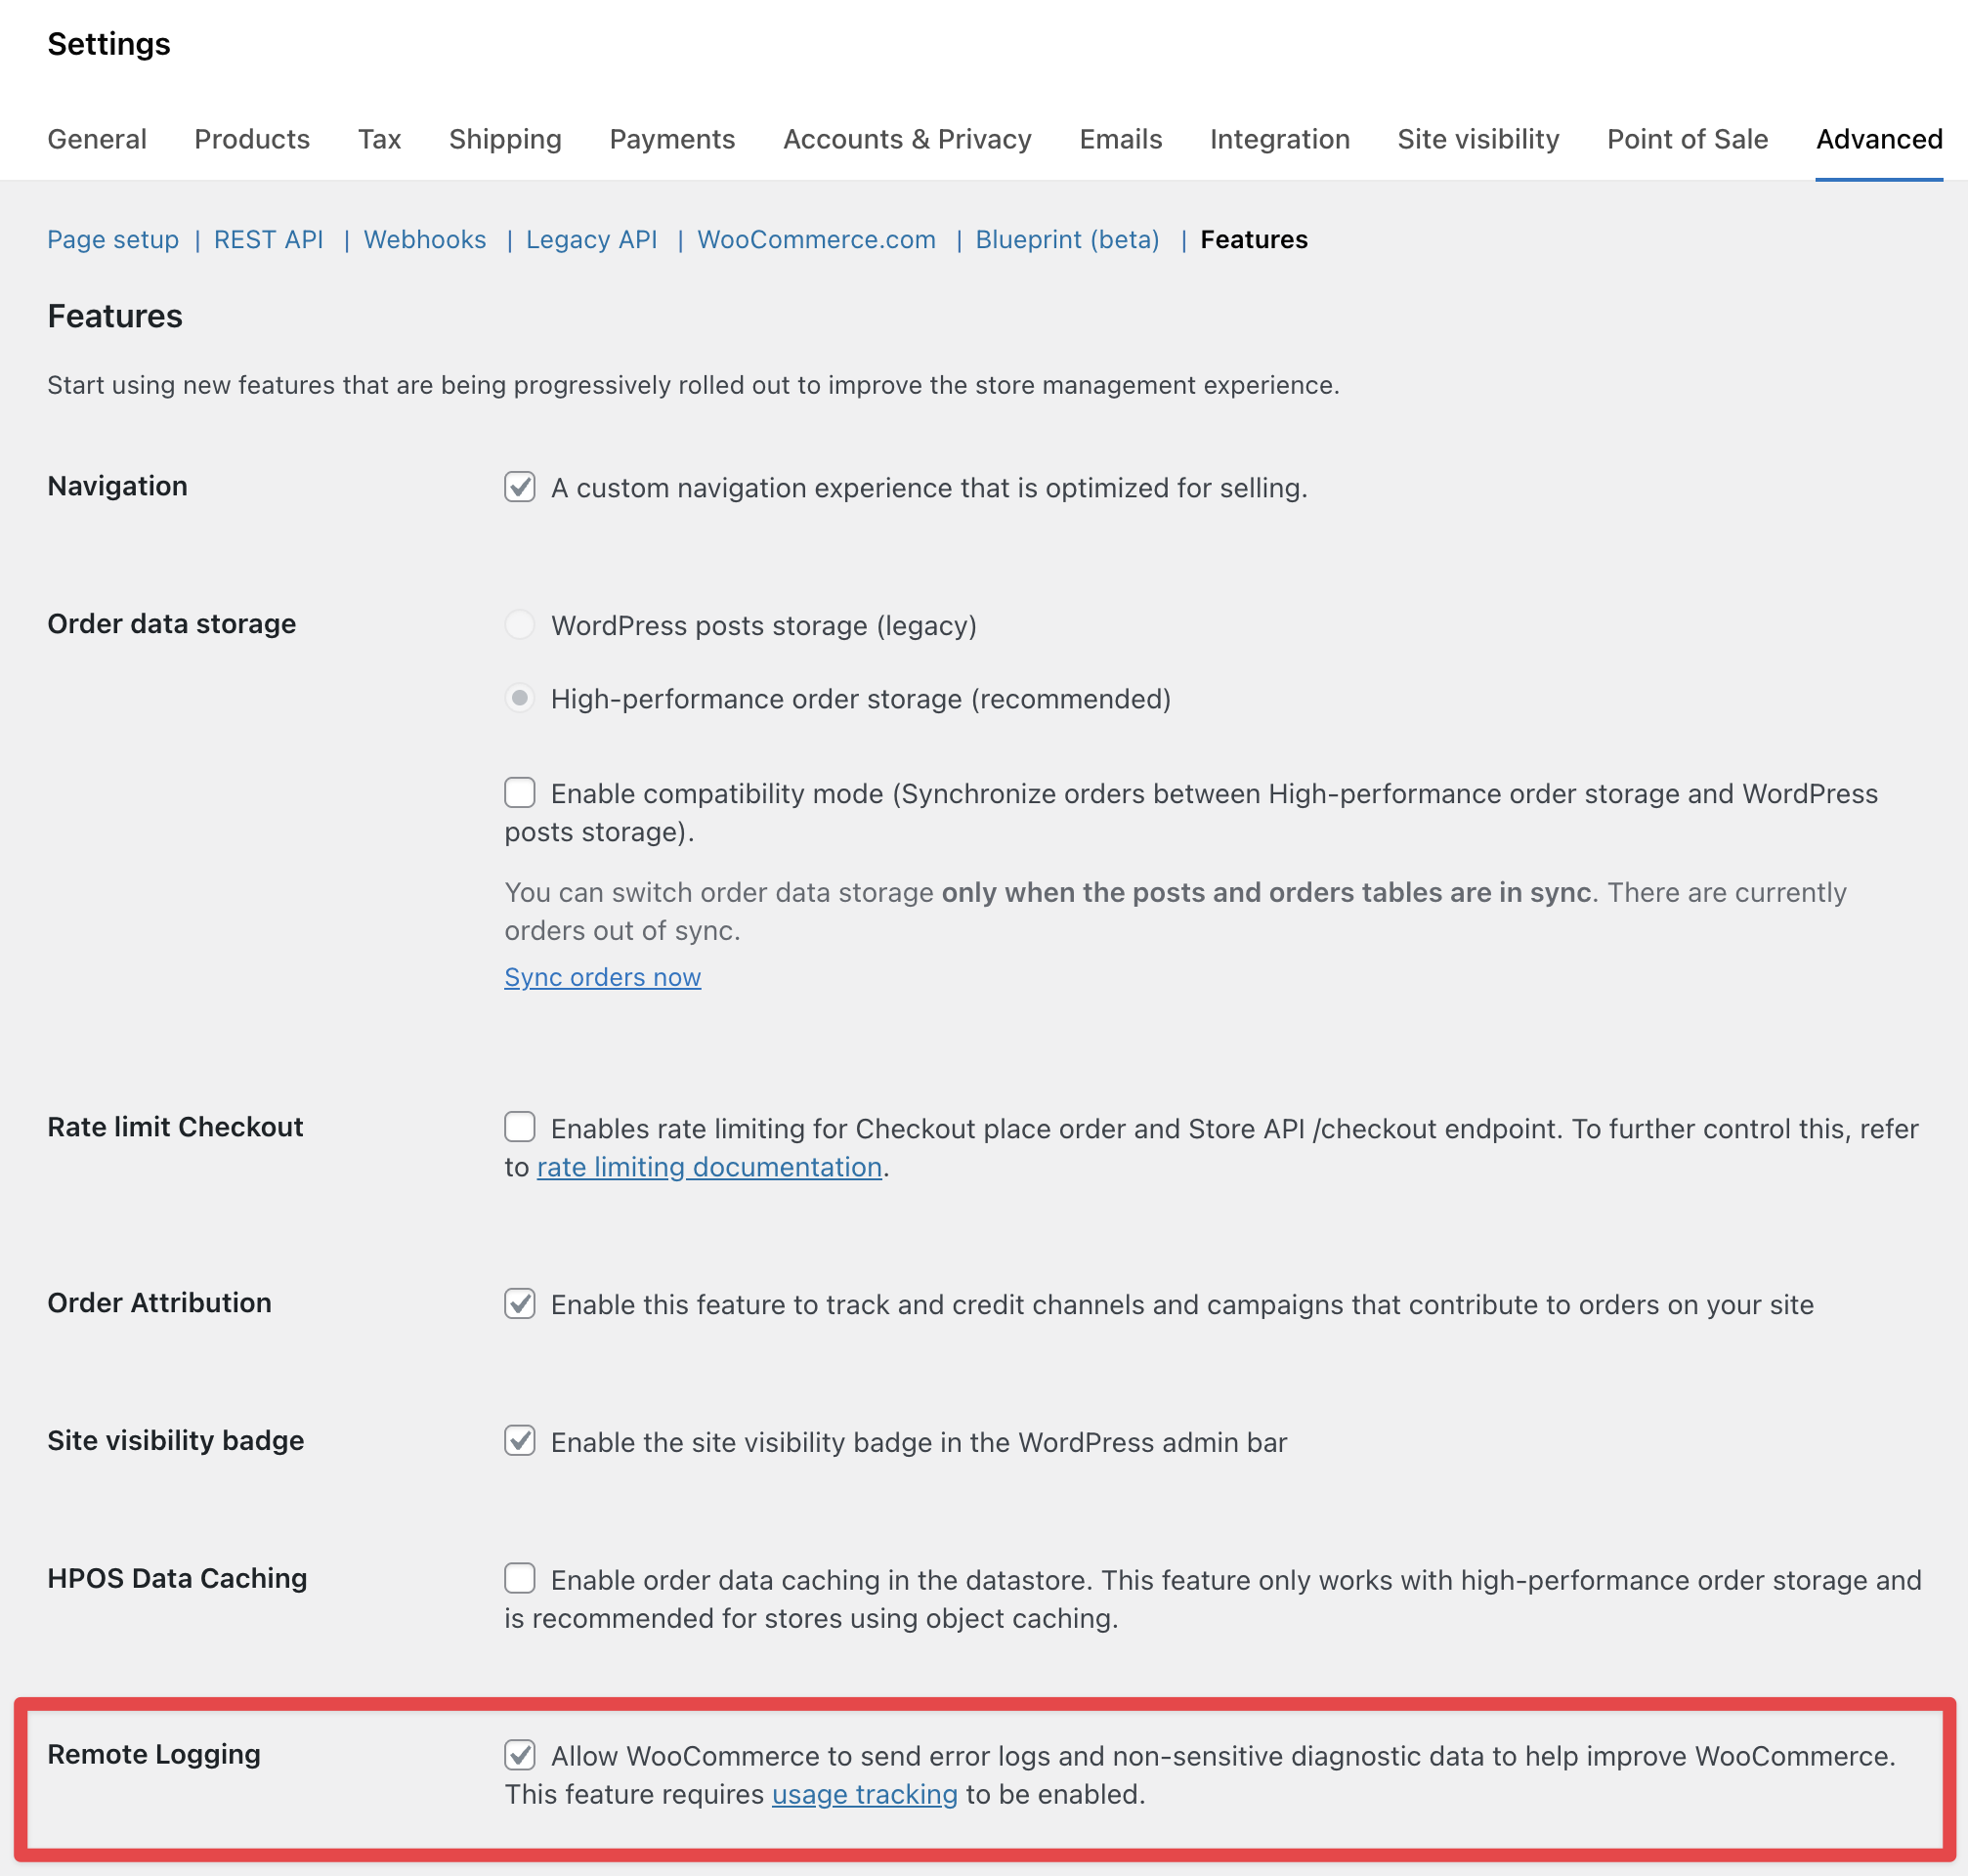Switch to the Accounts & Privacy tab
1968x1876 pixels.
(x=906, y=139)
